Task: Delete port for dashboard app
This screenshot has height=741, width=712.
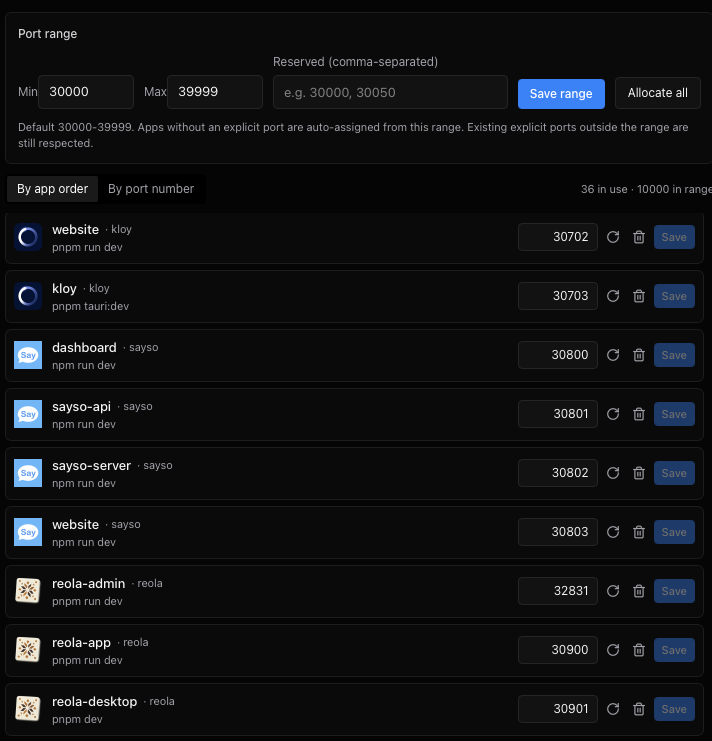Action: coord(639,355)
